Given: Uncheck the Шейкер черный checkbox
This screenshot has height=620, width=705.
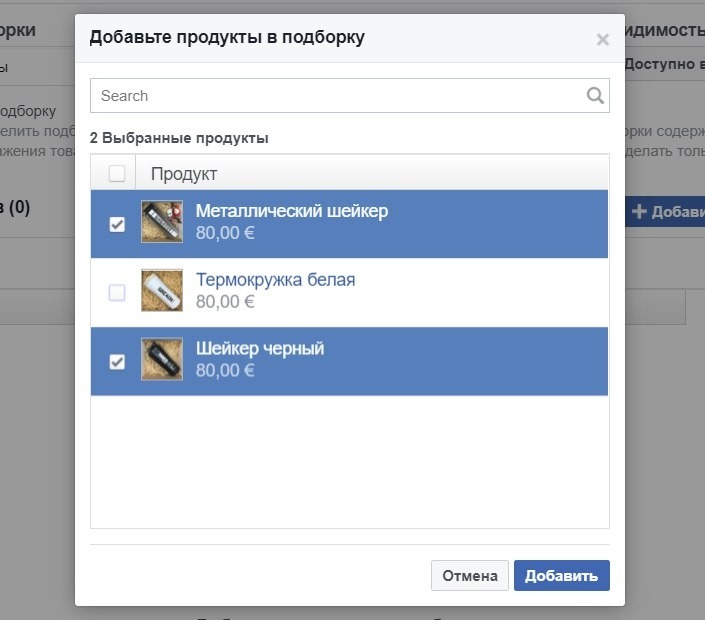Looking at the screenshot, I should (x=117, y=361).
